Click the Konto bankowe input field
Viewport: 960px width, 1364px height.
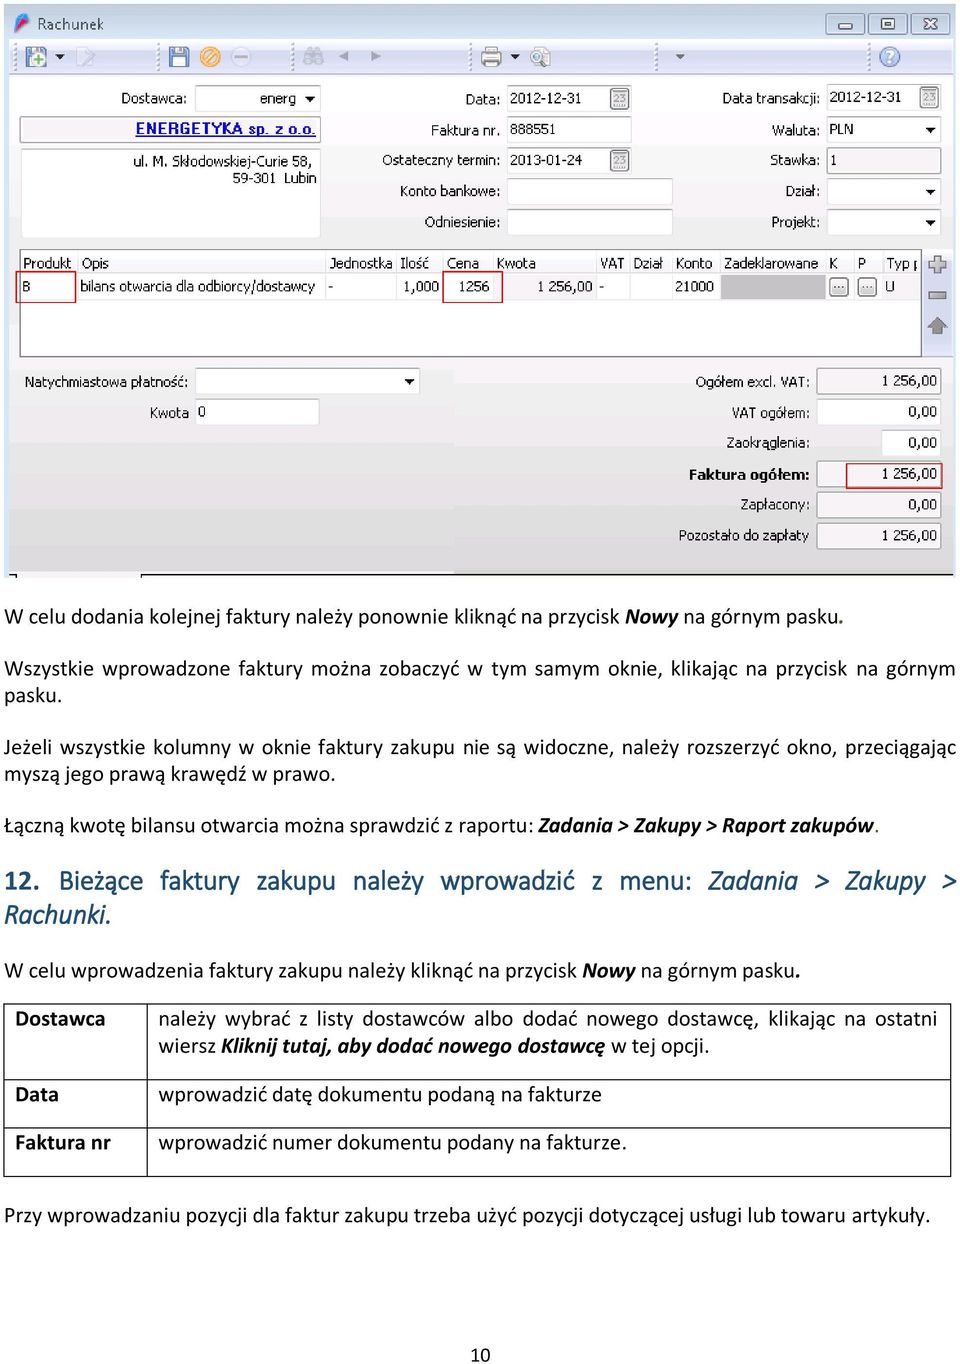[589, 191]
